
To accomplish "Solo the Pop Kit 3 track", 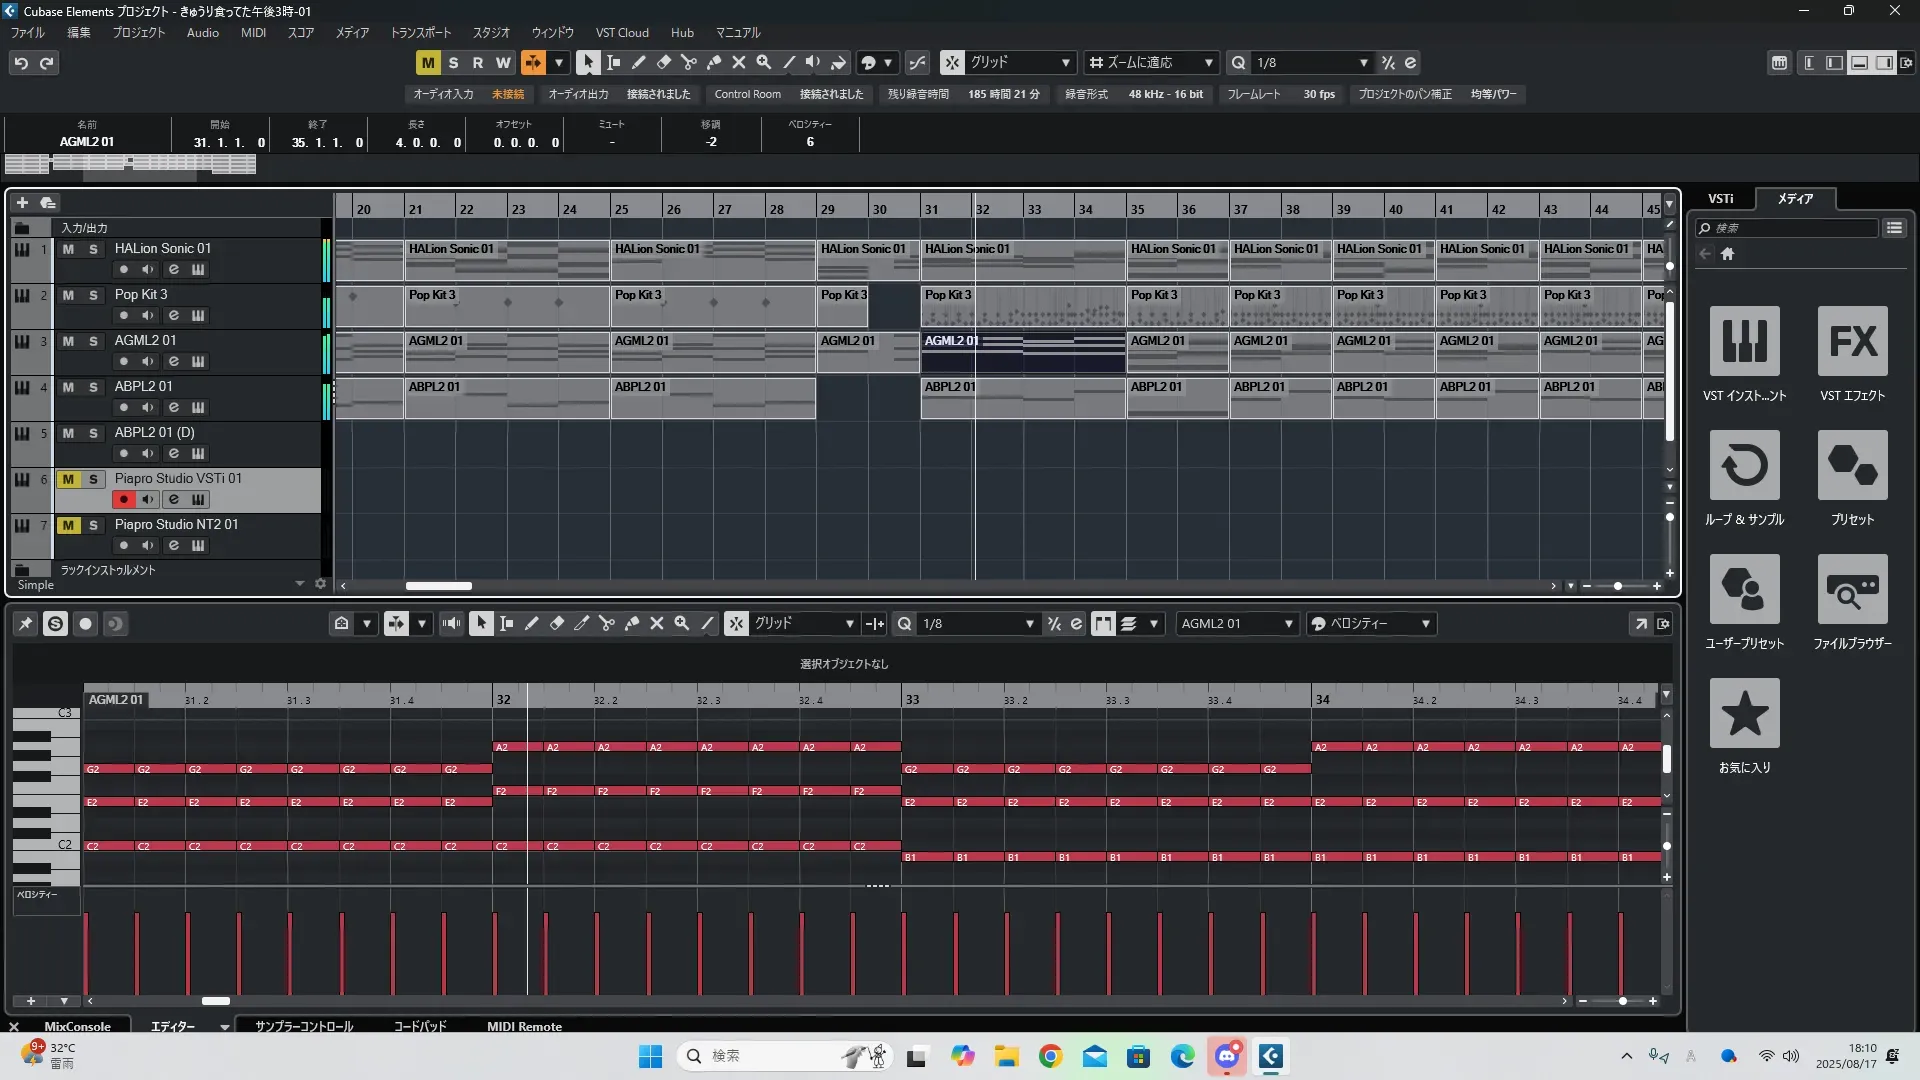I will tap(93, 295).
